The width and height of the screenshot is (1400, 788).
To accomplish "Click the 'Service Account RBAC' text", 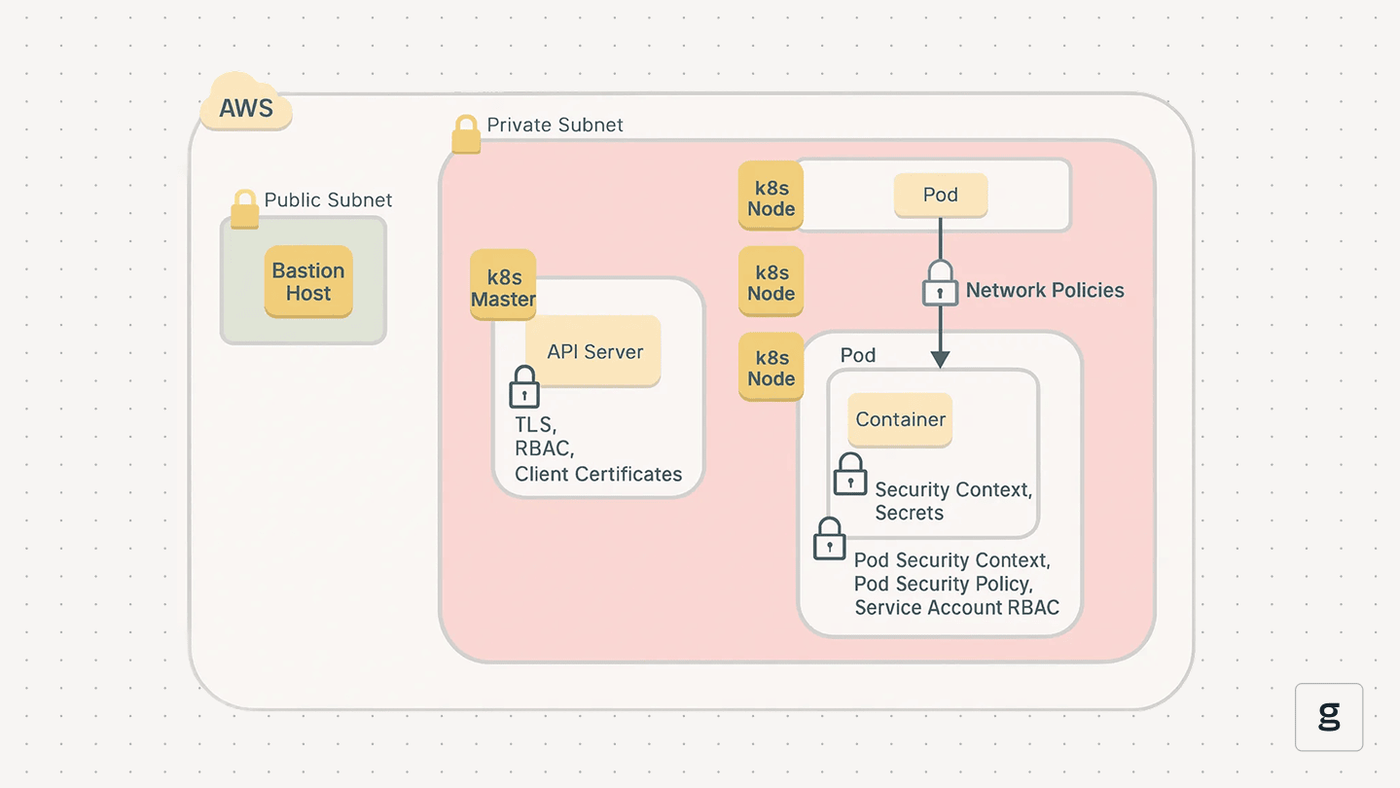I will tap(957, 608).
